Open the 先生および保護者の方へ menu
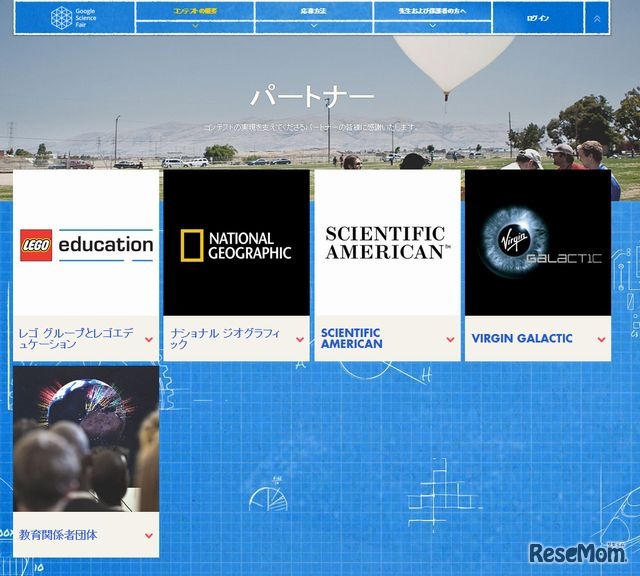Image resolution: width=640 pixels, height=576 pixels. [432, 11]
